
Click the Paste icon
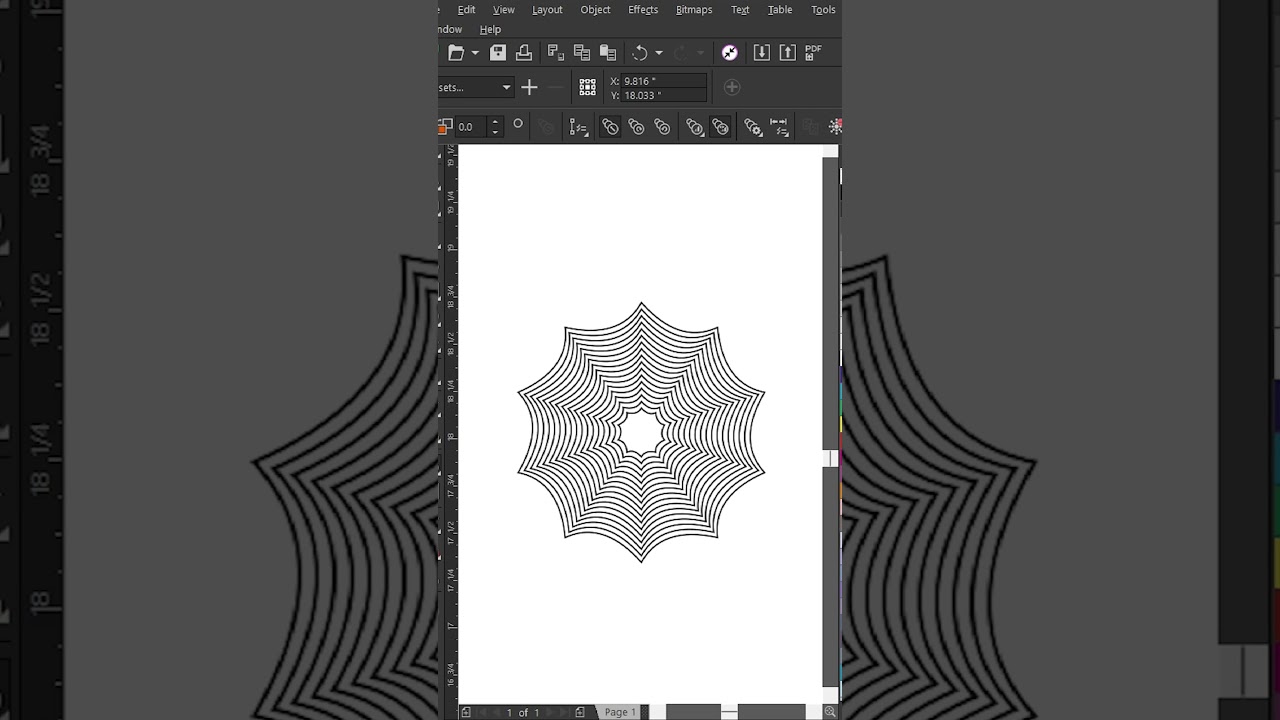(x=608, y=53)
